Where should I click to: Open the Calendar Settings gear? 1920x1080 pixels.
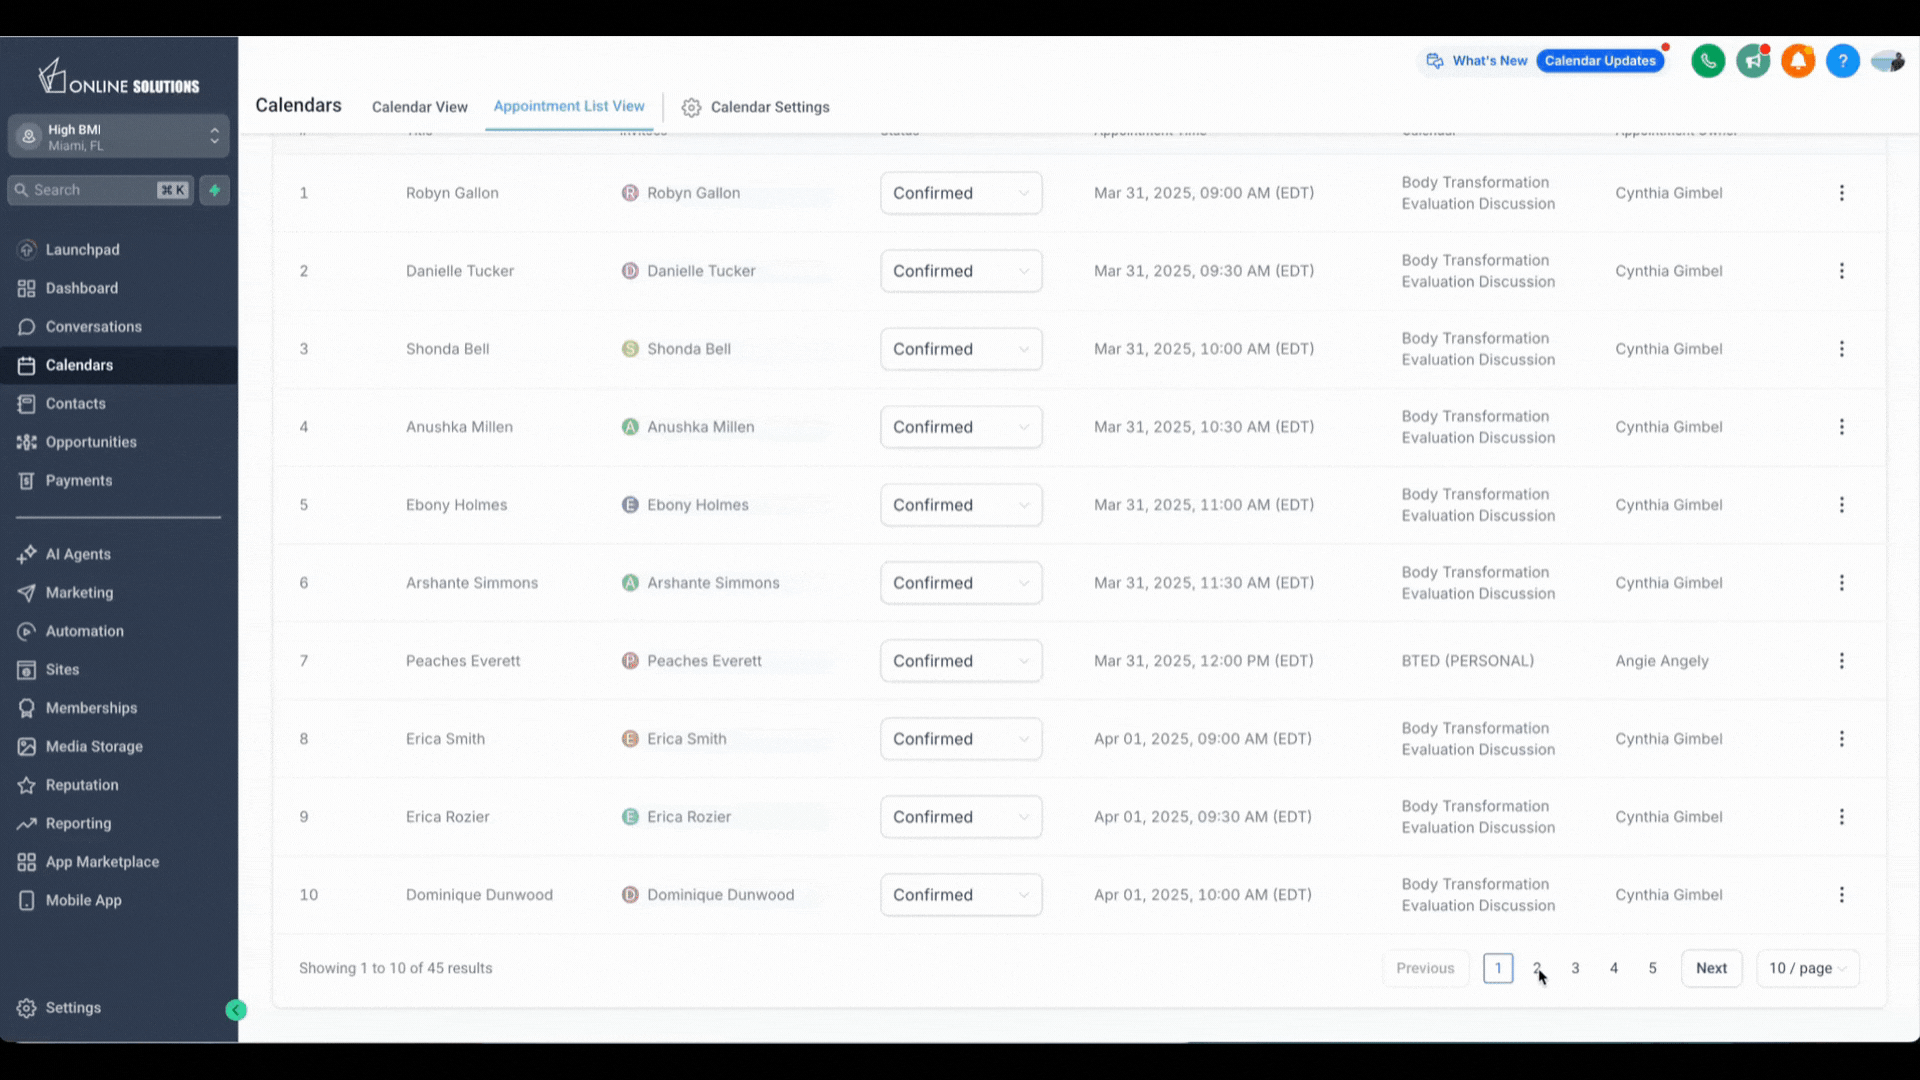click(691, 107)
